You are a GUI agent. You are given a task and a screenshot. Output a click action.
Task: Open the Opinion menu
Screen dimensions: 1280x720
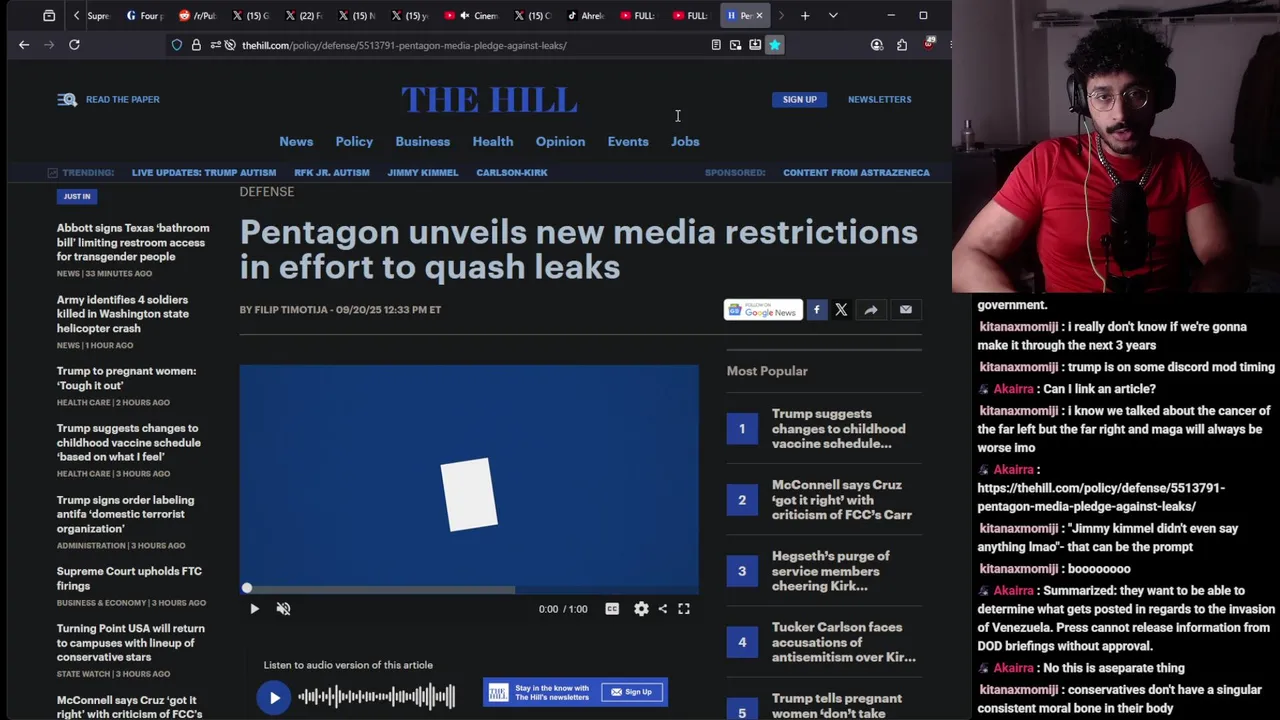tap(560, 141)
